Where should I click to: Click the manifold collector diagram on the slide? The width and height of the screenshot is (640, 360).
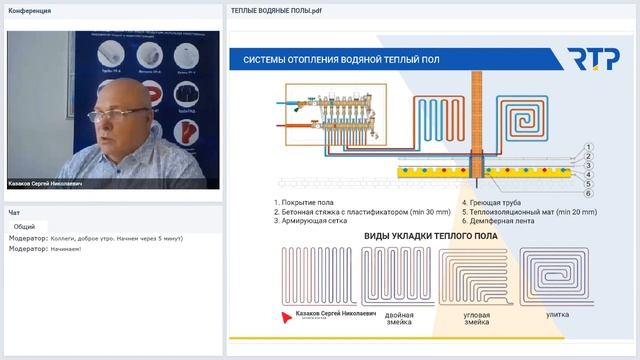click(336, 115)
